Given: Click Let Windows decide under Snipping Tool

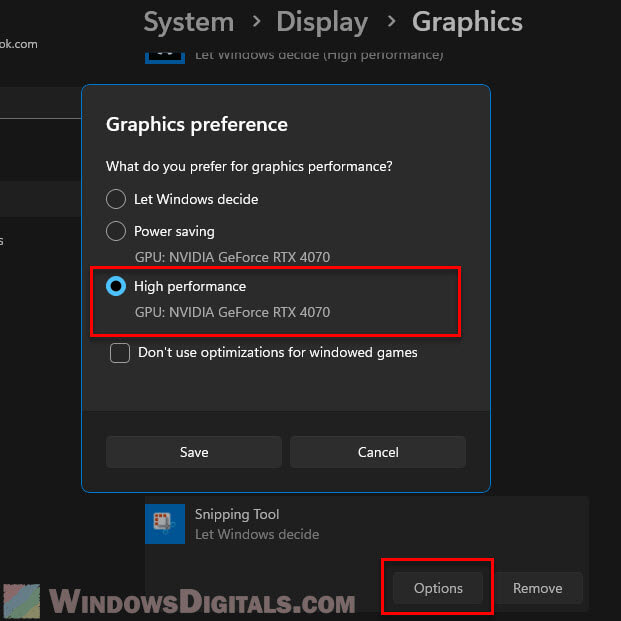Looking at the screenshot, I should (257, 534).
